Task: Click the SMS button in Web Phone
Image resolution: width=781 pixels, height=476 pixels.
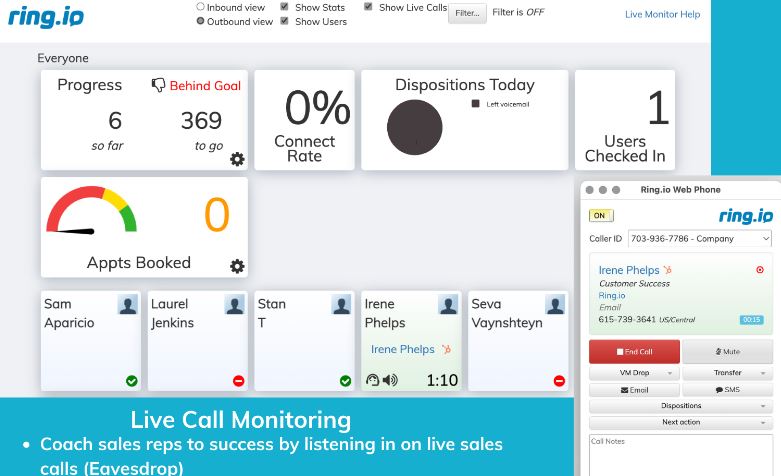Action: [728, 390]
